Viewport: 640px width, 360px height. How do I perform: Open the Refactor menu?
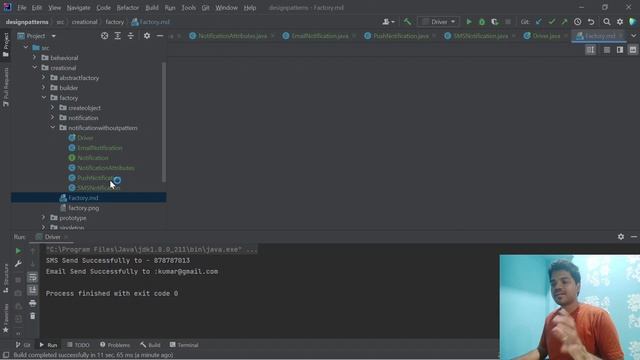(128, 8)
